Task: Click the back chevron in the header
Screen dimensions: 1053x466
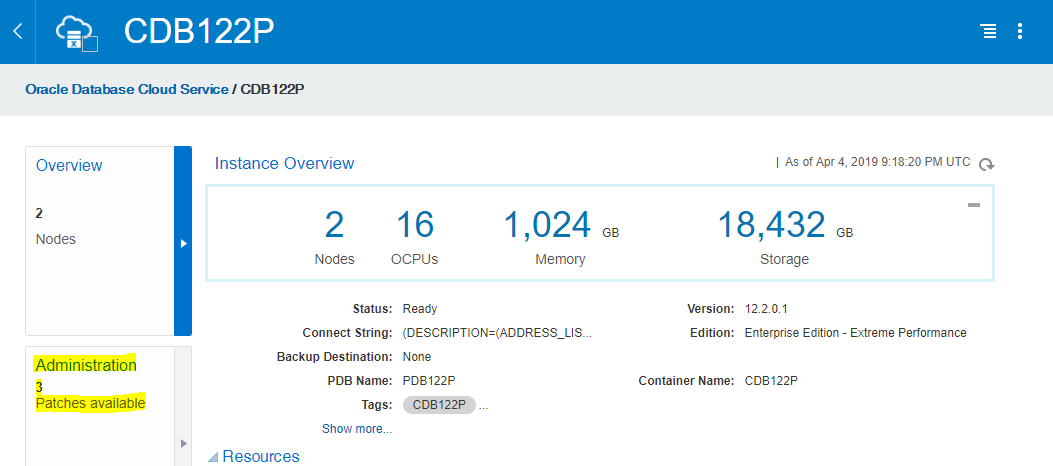Action: pos(17,32)
